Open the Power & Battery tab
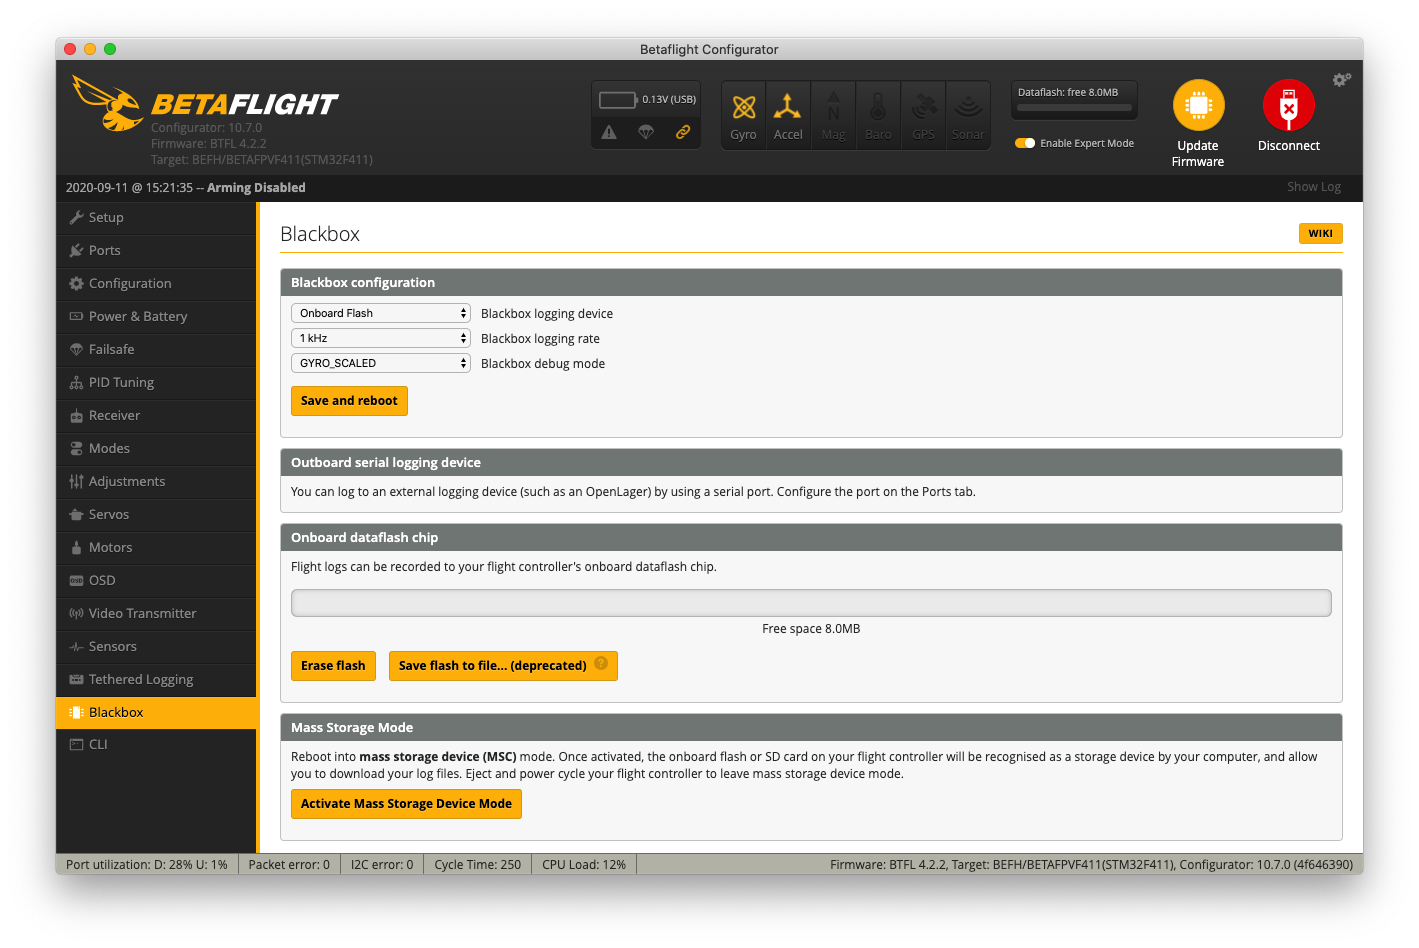 click(156, 316)
